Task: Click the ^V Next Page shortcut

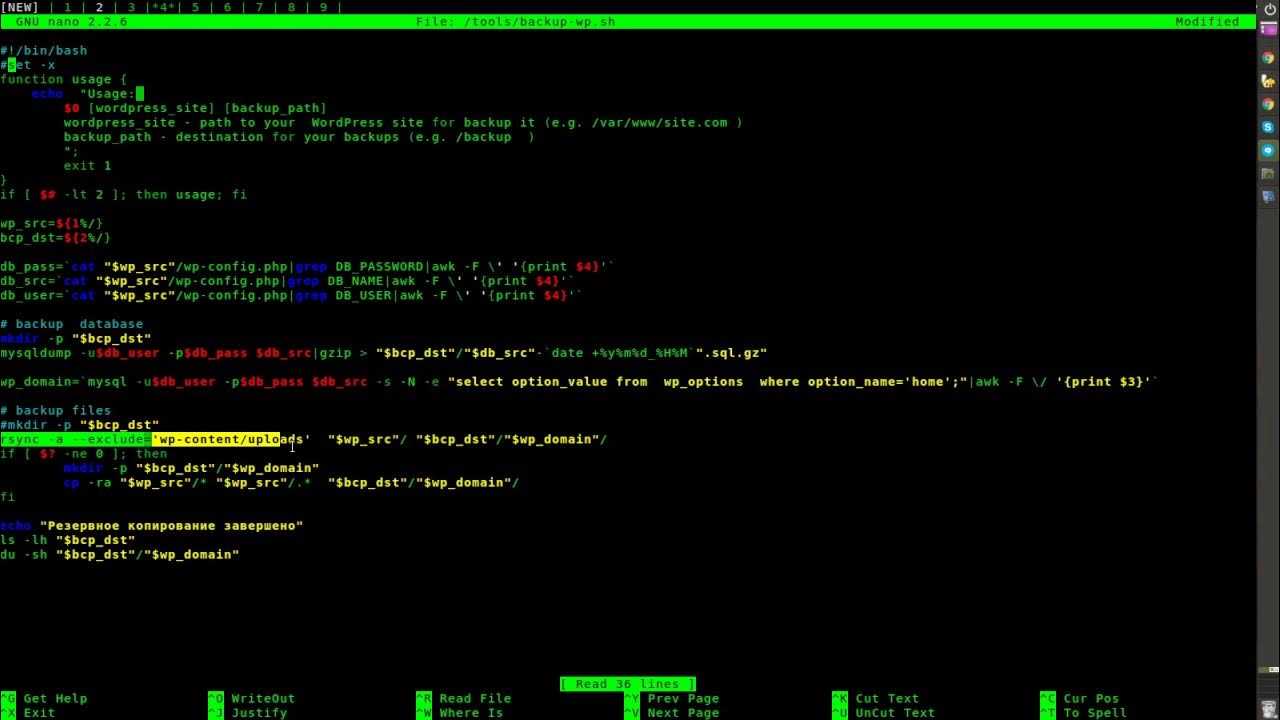Action: click(x=672, y=713)
